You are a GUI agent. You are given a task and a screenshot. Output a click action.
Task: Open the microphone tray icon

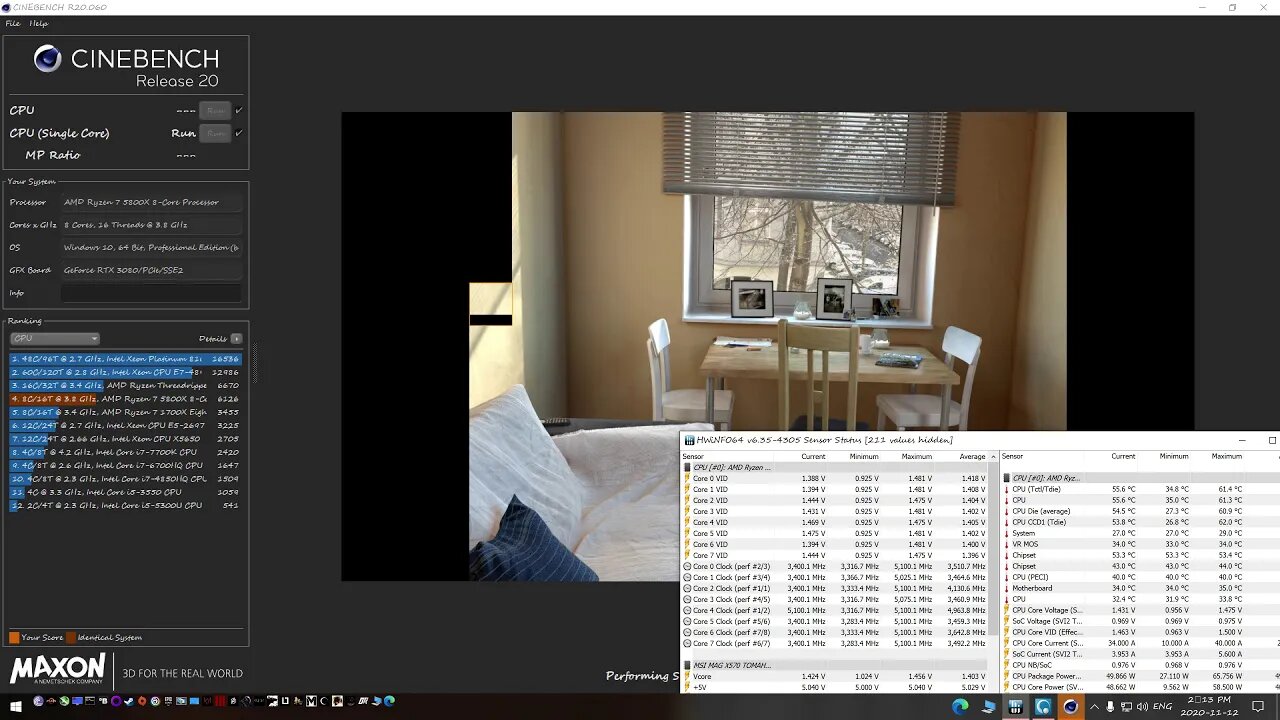click(1110, 707)
